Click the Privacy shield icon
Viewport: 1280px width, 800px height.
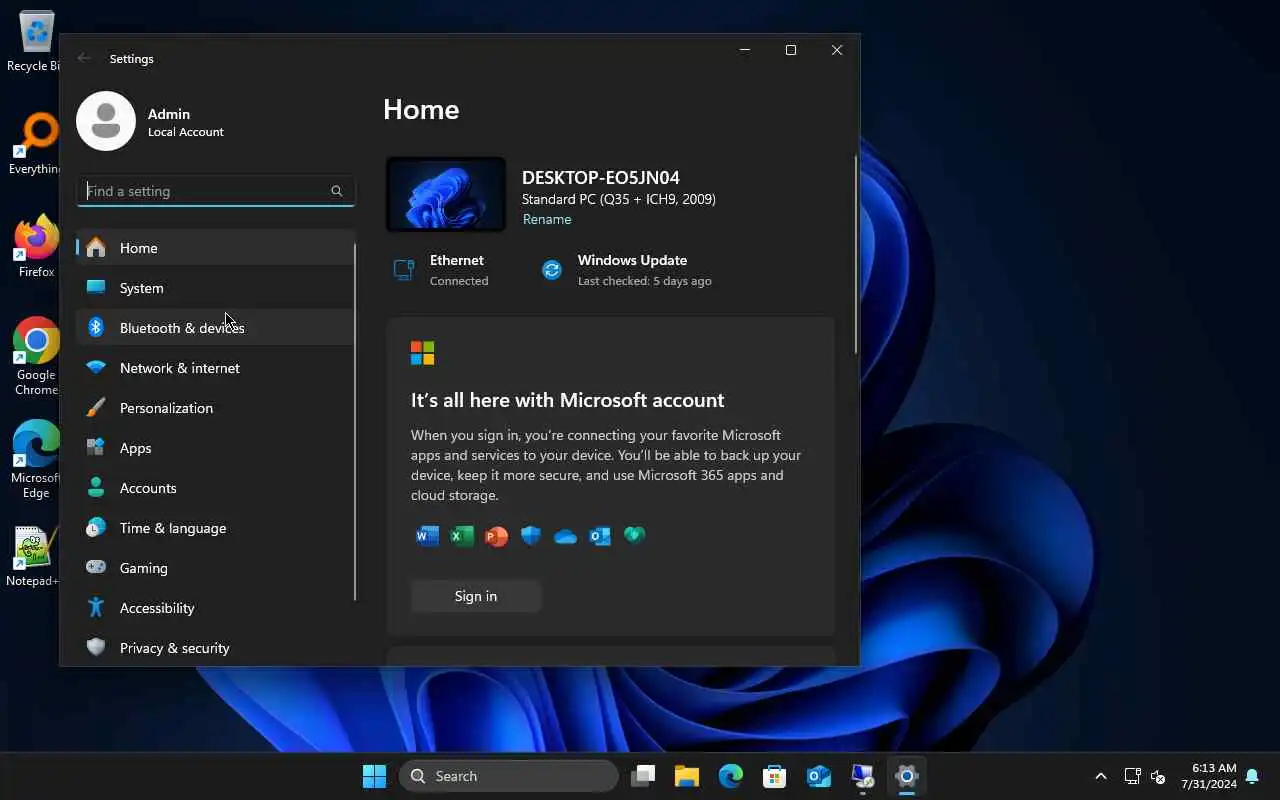(96, 647)
